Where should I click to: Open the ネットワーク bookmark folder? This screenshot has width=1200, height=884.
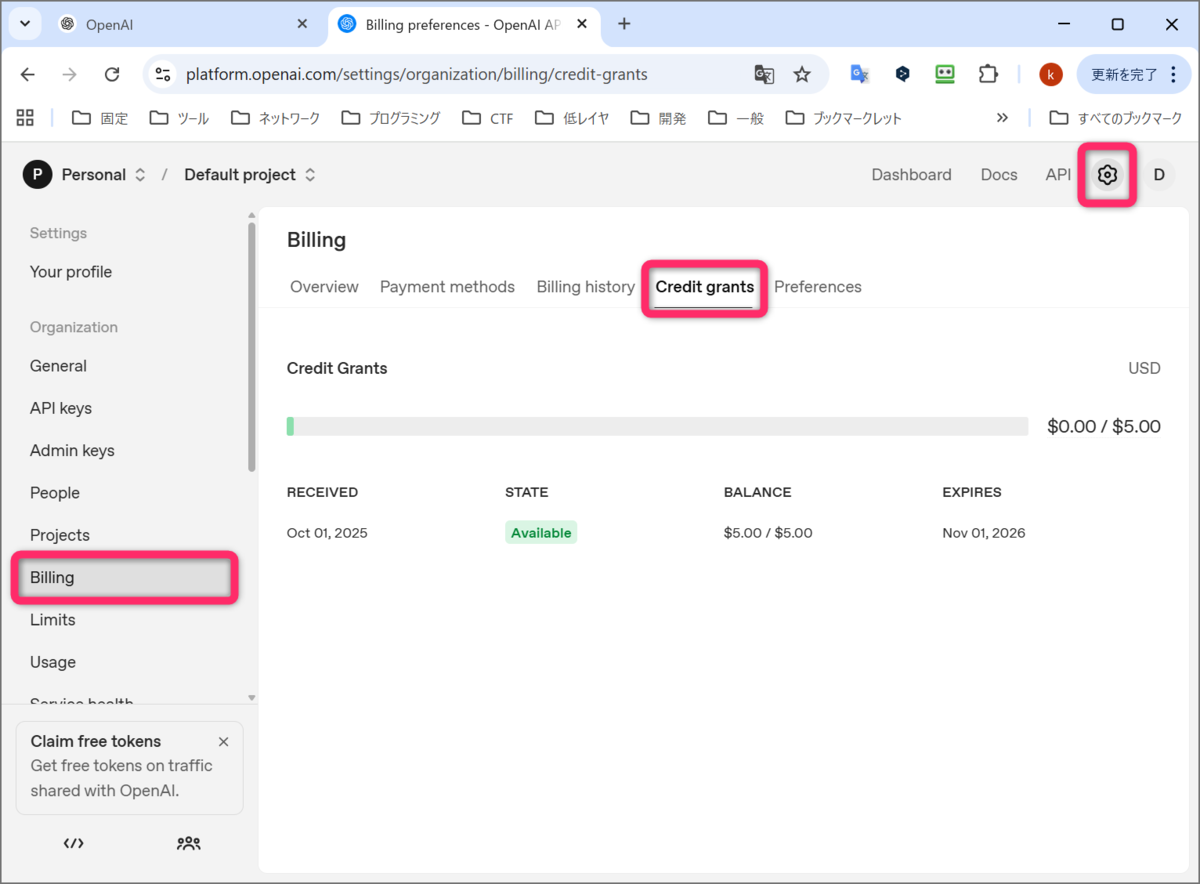[x=275, y=118]
